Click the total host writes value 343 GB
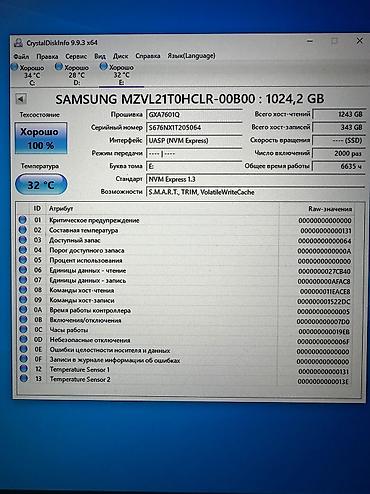 pos(339,127)
